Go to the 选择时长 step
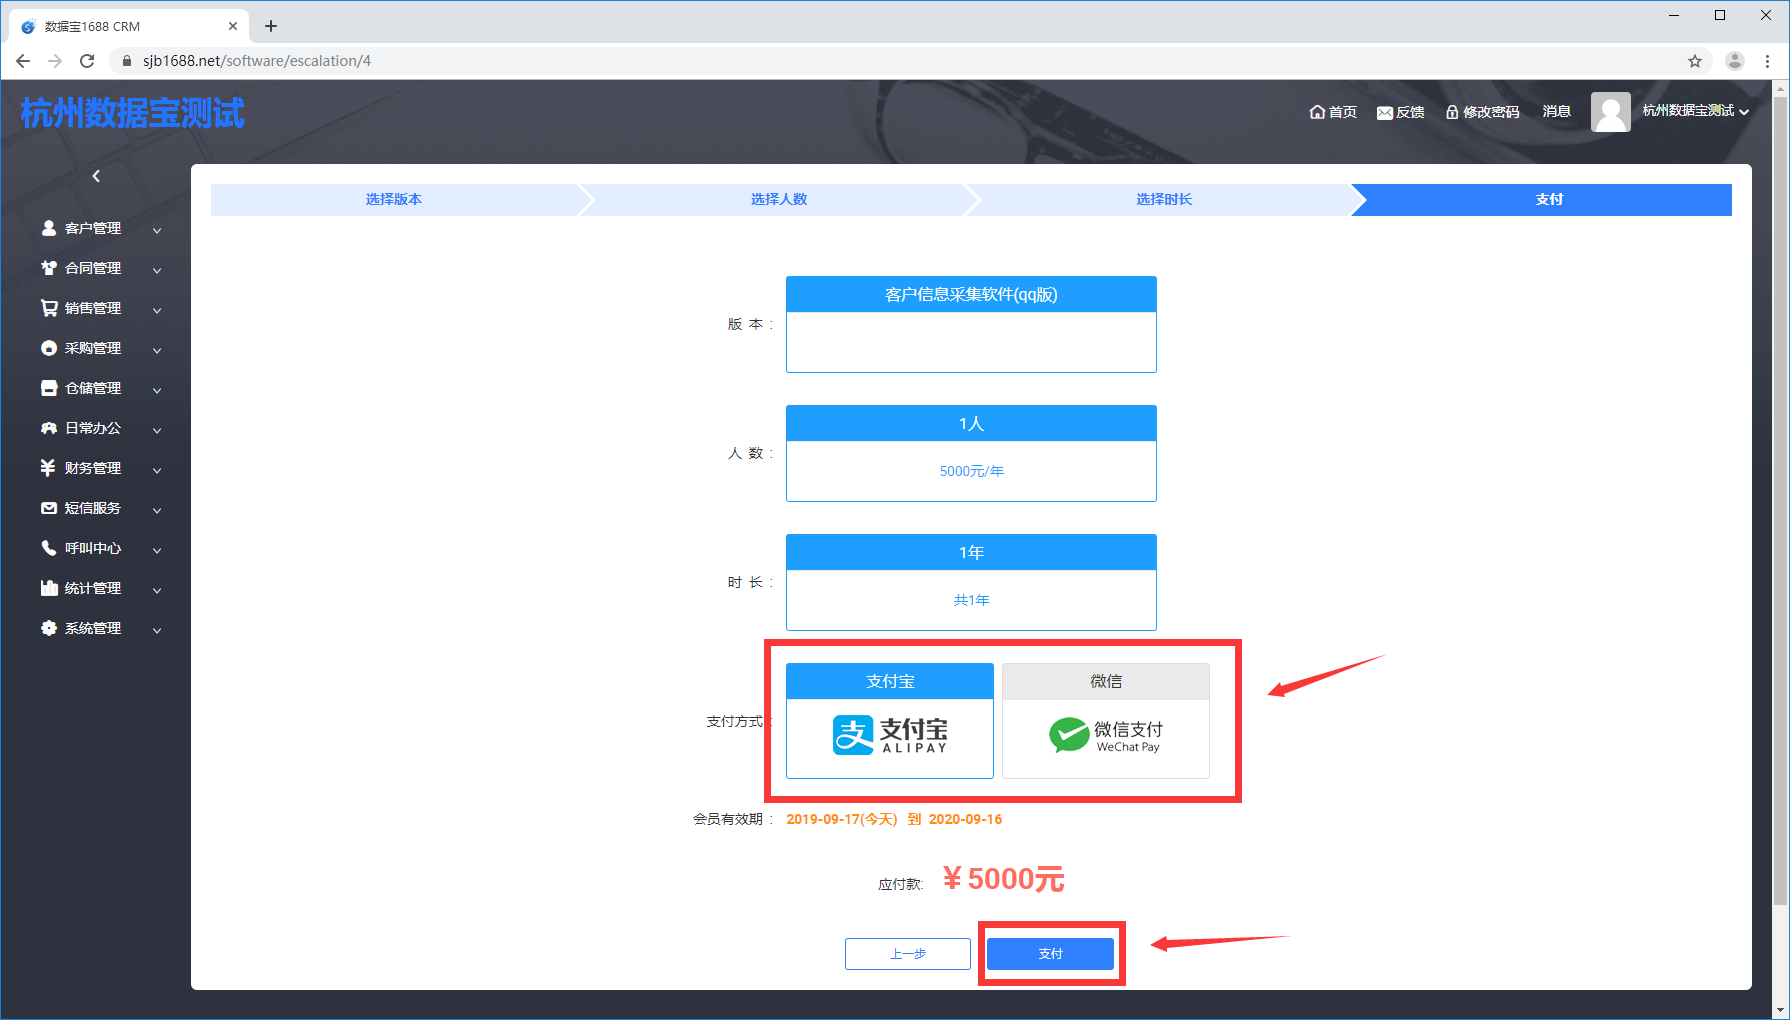The height and width of the screenshot is (1020, 1790). point(1164,199)
